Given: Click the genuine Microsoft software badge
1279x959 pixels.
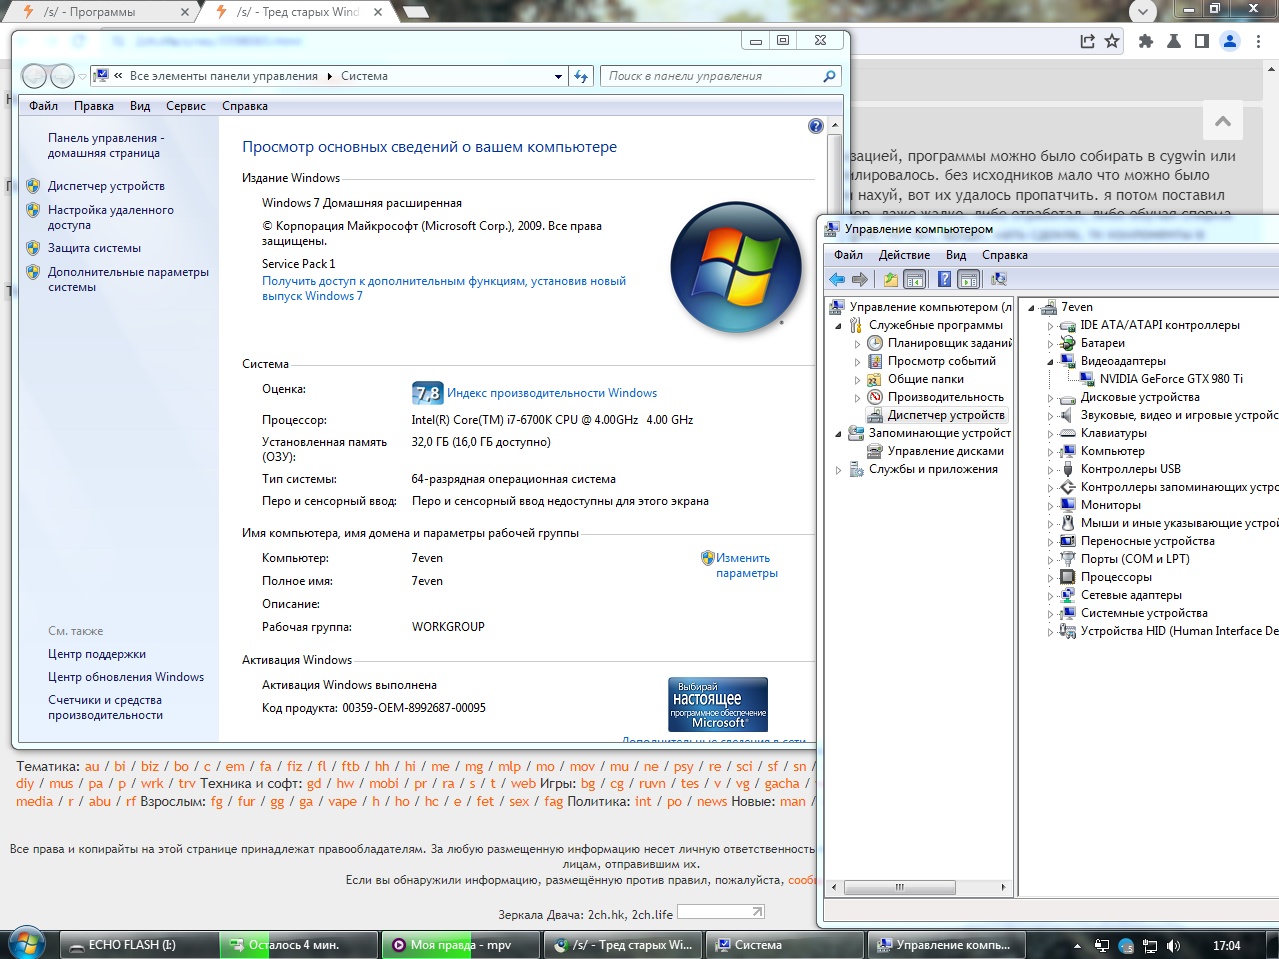Looking at the screenshot, I should (718, 704).
